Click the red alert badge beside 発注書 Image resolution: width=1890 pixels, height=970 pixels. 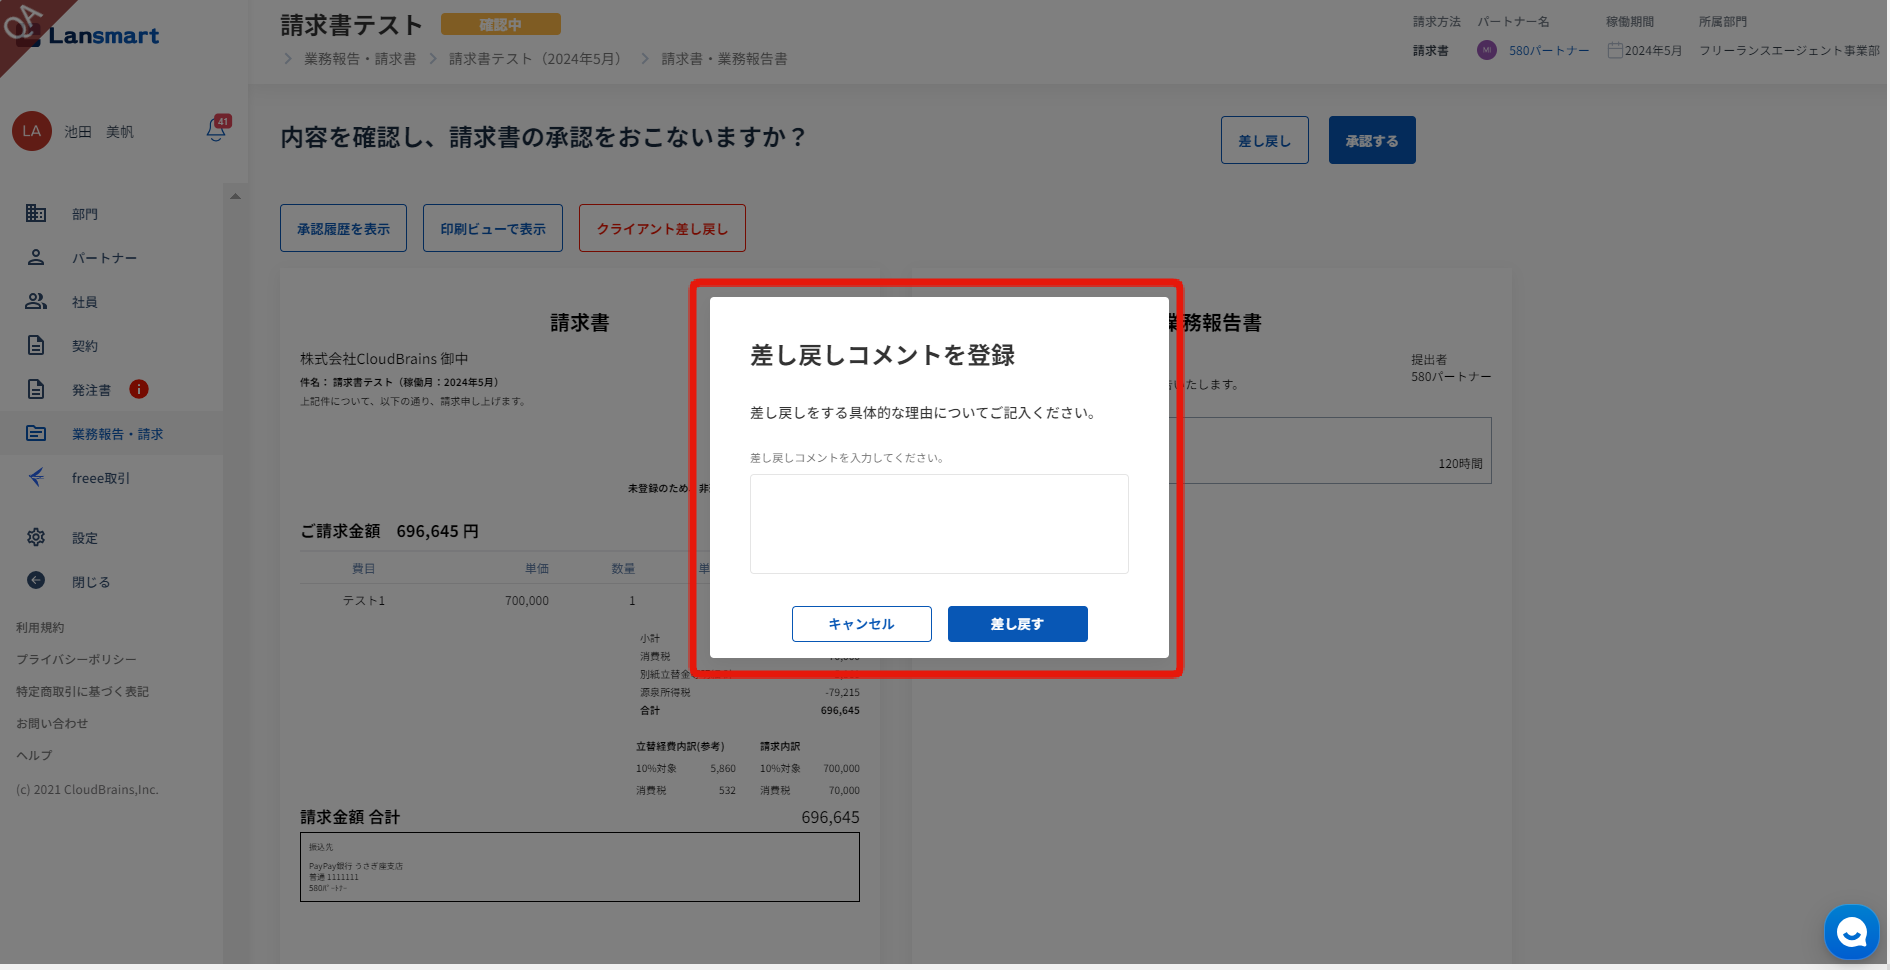pos(139,389)
